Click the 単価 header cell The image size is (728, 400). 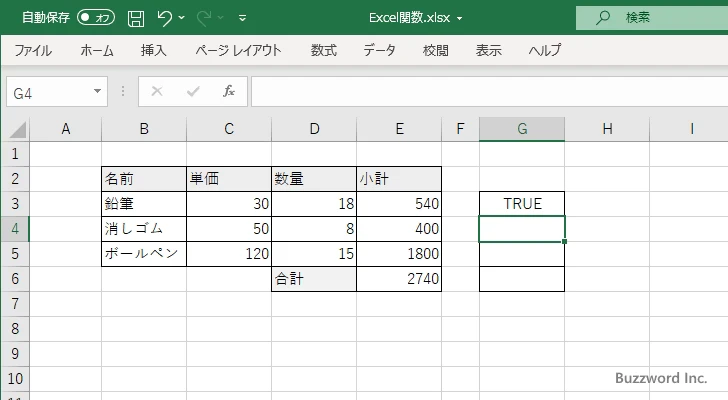tap(229, 179)
